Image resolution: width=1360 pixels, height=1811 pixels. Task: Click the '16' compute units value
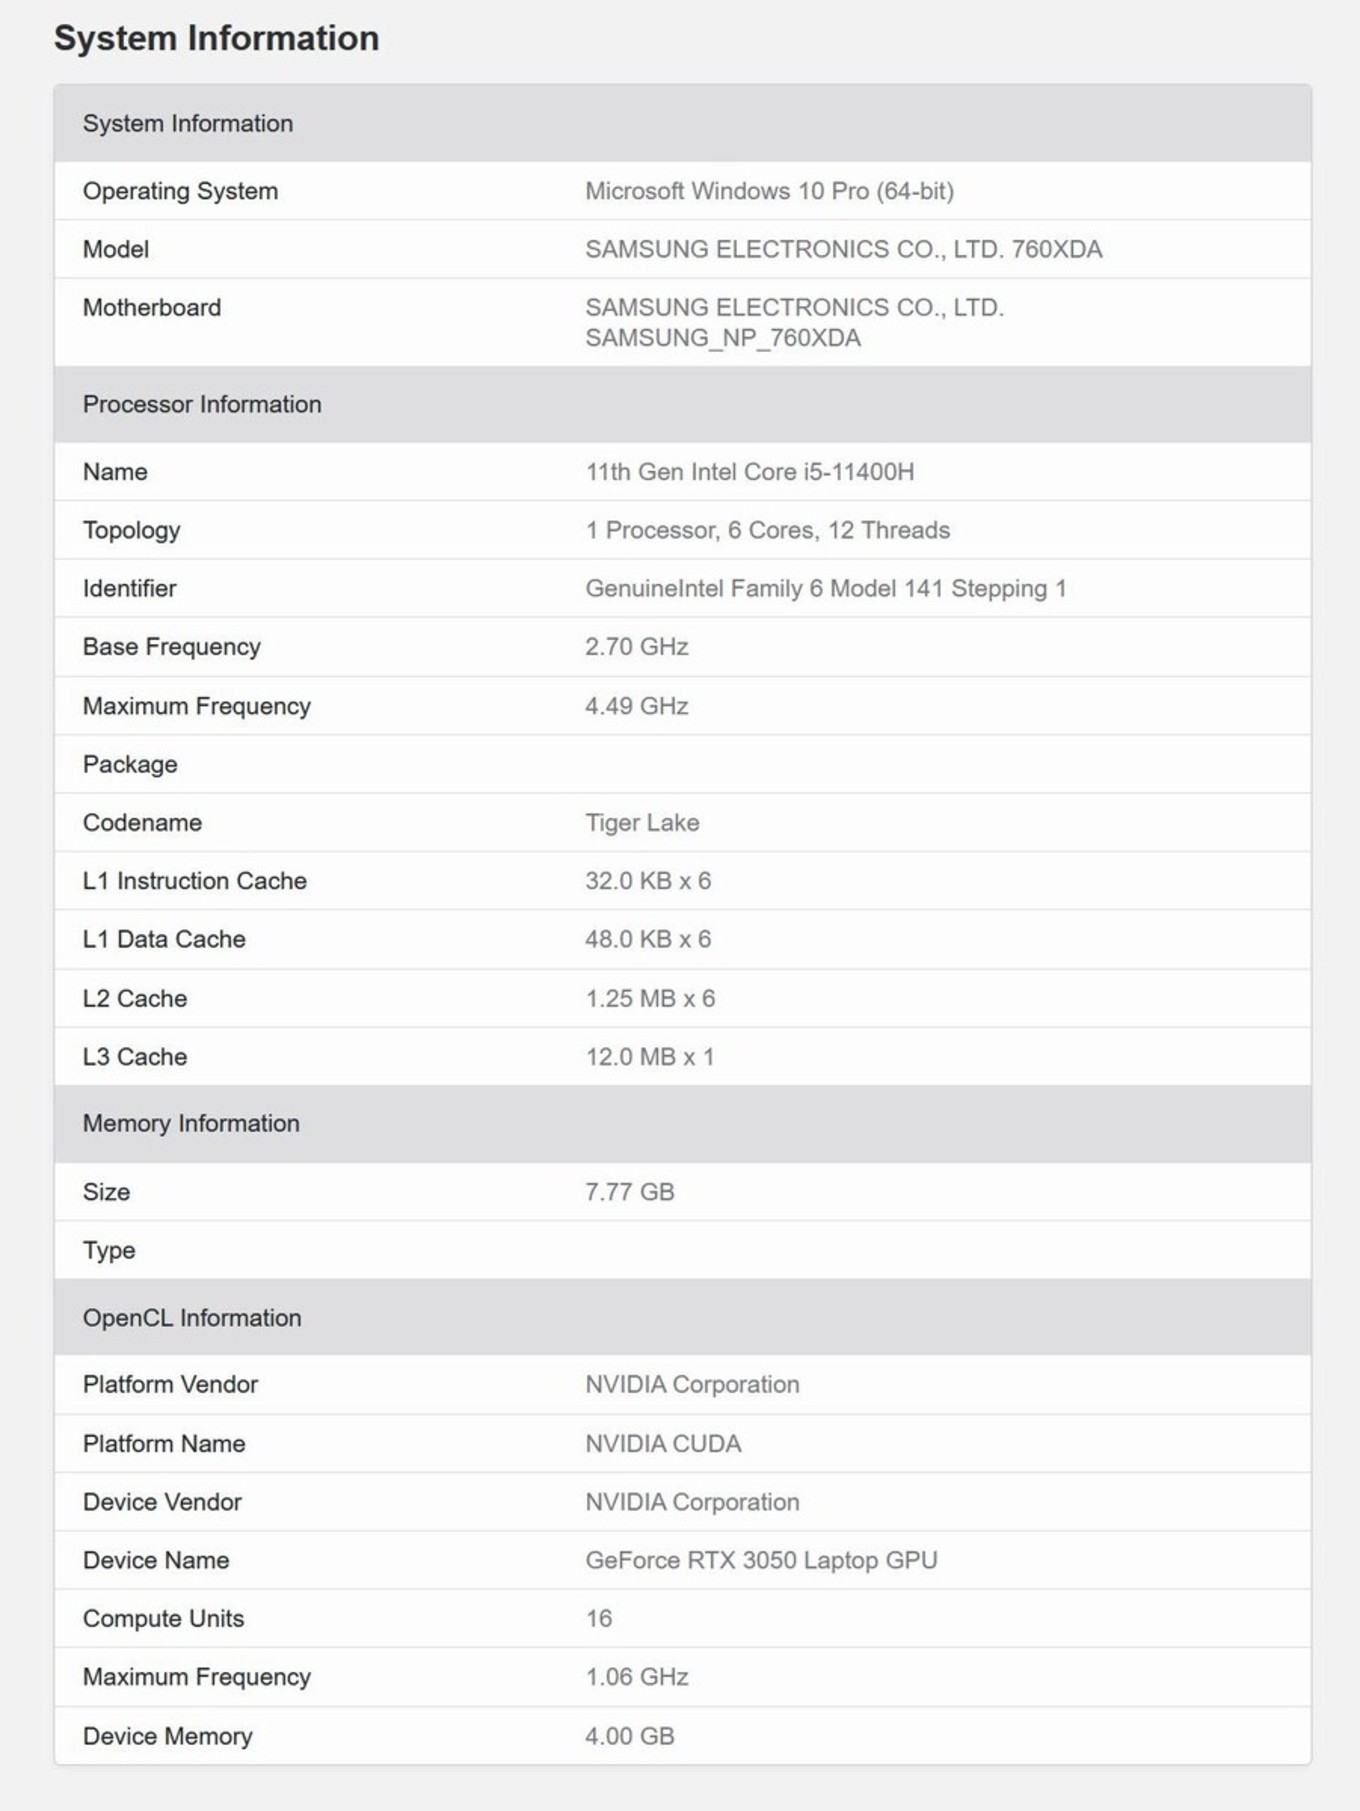point(599,1619)
